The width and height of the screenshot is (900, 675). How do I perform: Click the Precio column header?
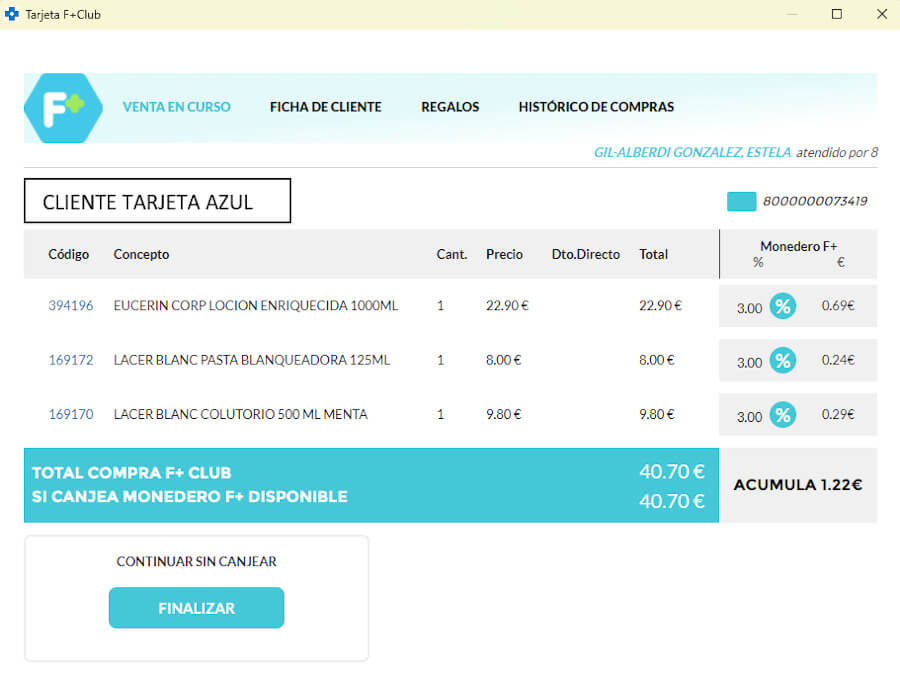504,254
